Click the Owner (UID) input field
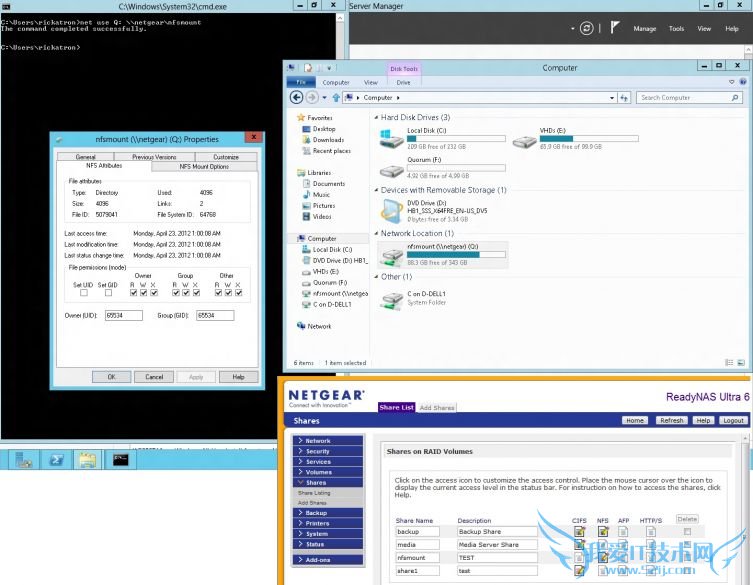This screenshot has height=585, width=753. (x=124, y=316)
